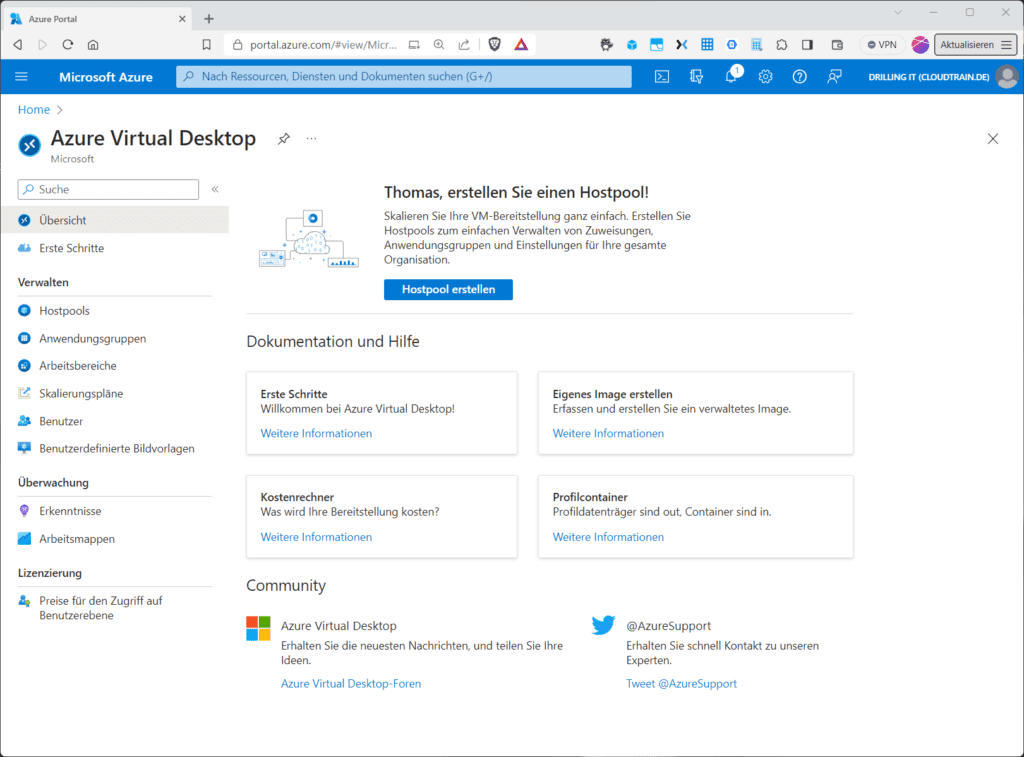Share this page icon in address bar
This screenshot has height=757, width=1024.
[464, 44]
